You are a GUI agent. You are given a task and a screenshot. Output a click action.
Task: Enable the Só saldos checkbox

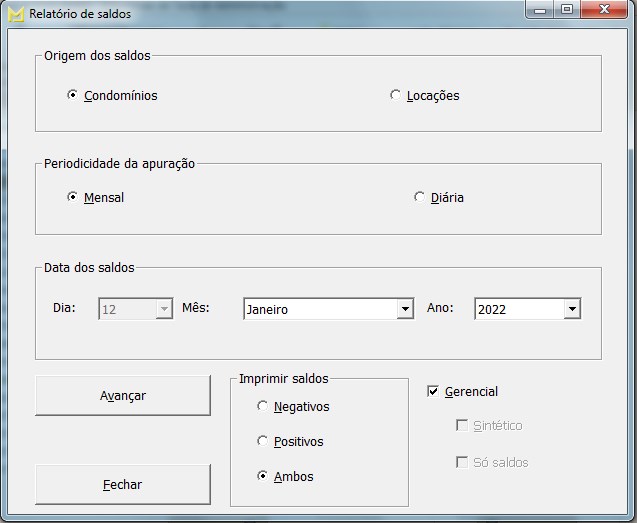tap(461, 462)
